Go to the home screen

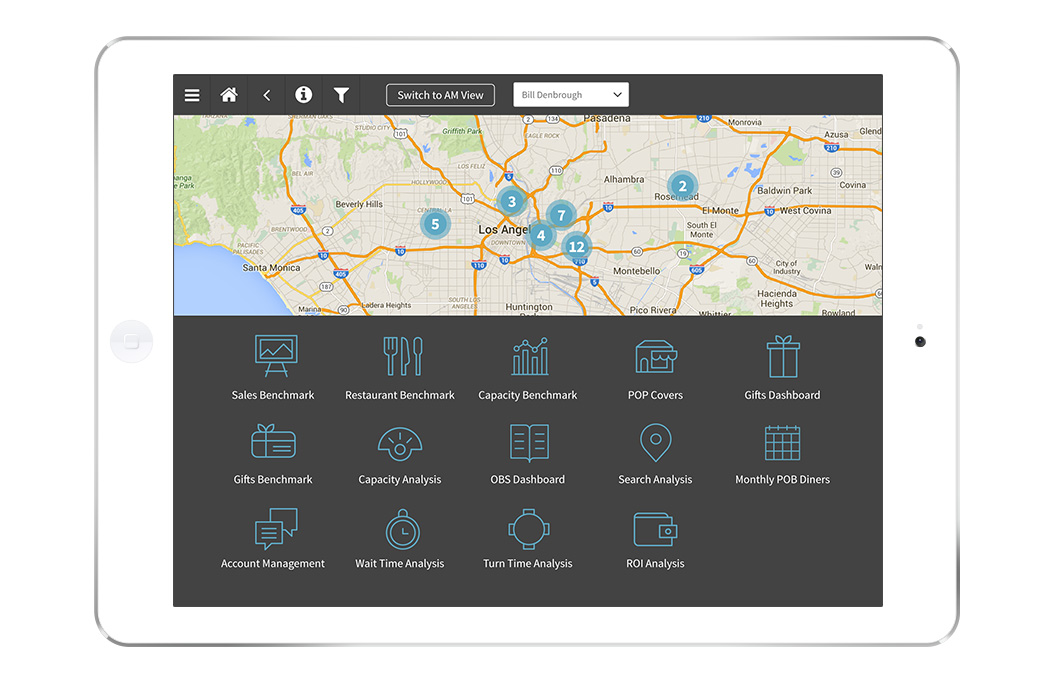coord(229,95)
